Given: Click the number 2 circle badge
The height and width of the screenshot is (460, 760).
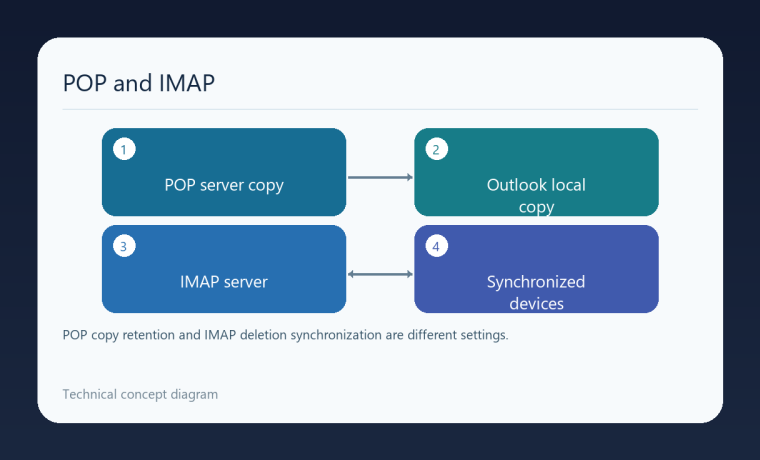Looking at the screenshot, I should tap(436, 149).
